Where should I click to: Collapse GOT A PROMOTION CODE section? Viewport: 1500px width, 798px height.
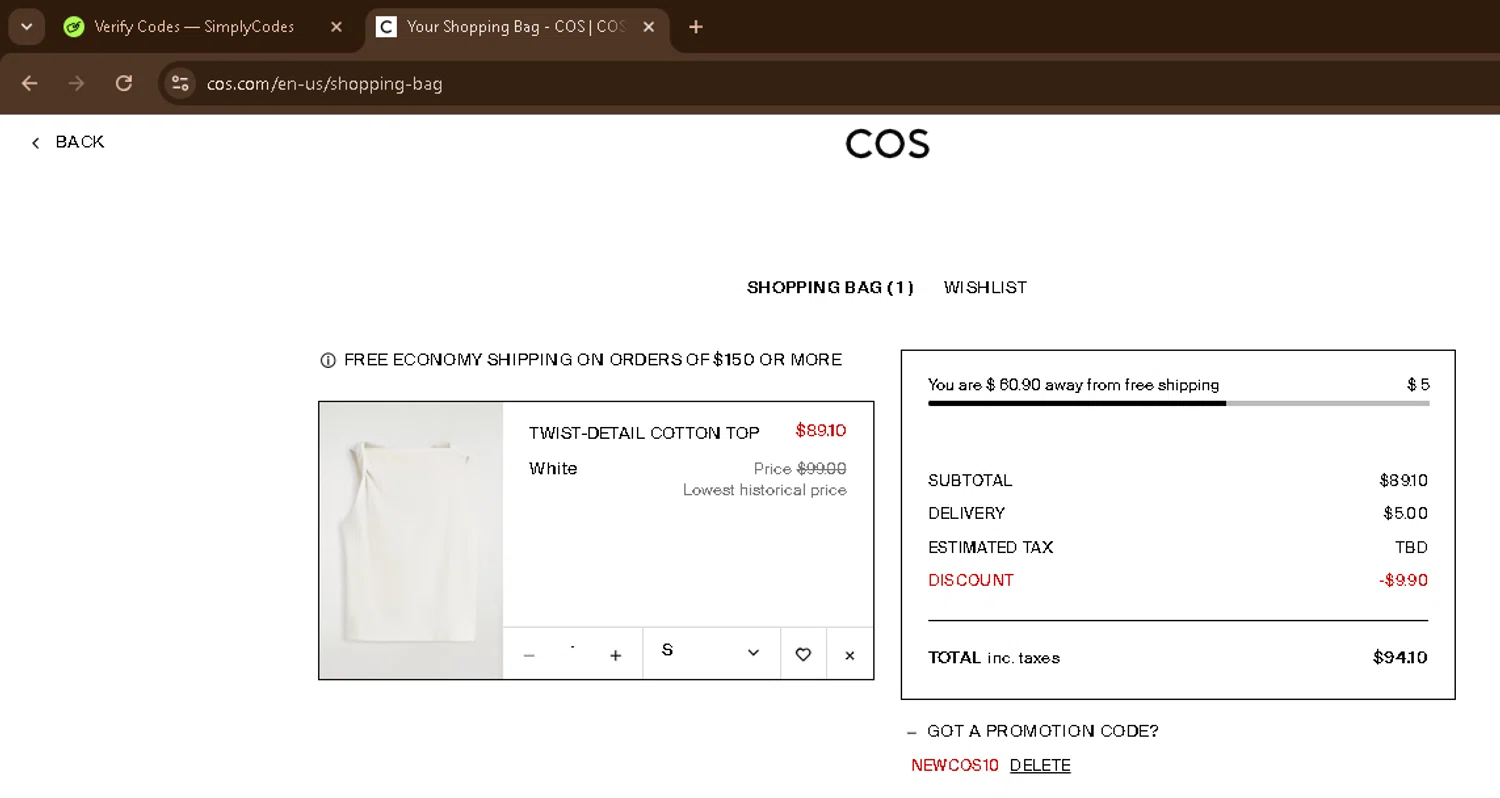1033,731
